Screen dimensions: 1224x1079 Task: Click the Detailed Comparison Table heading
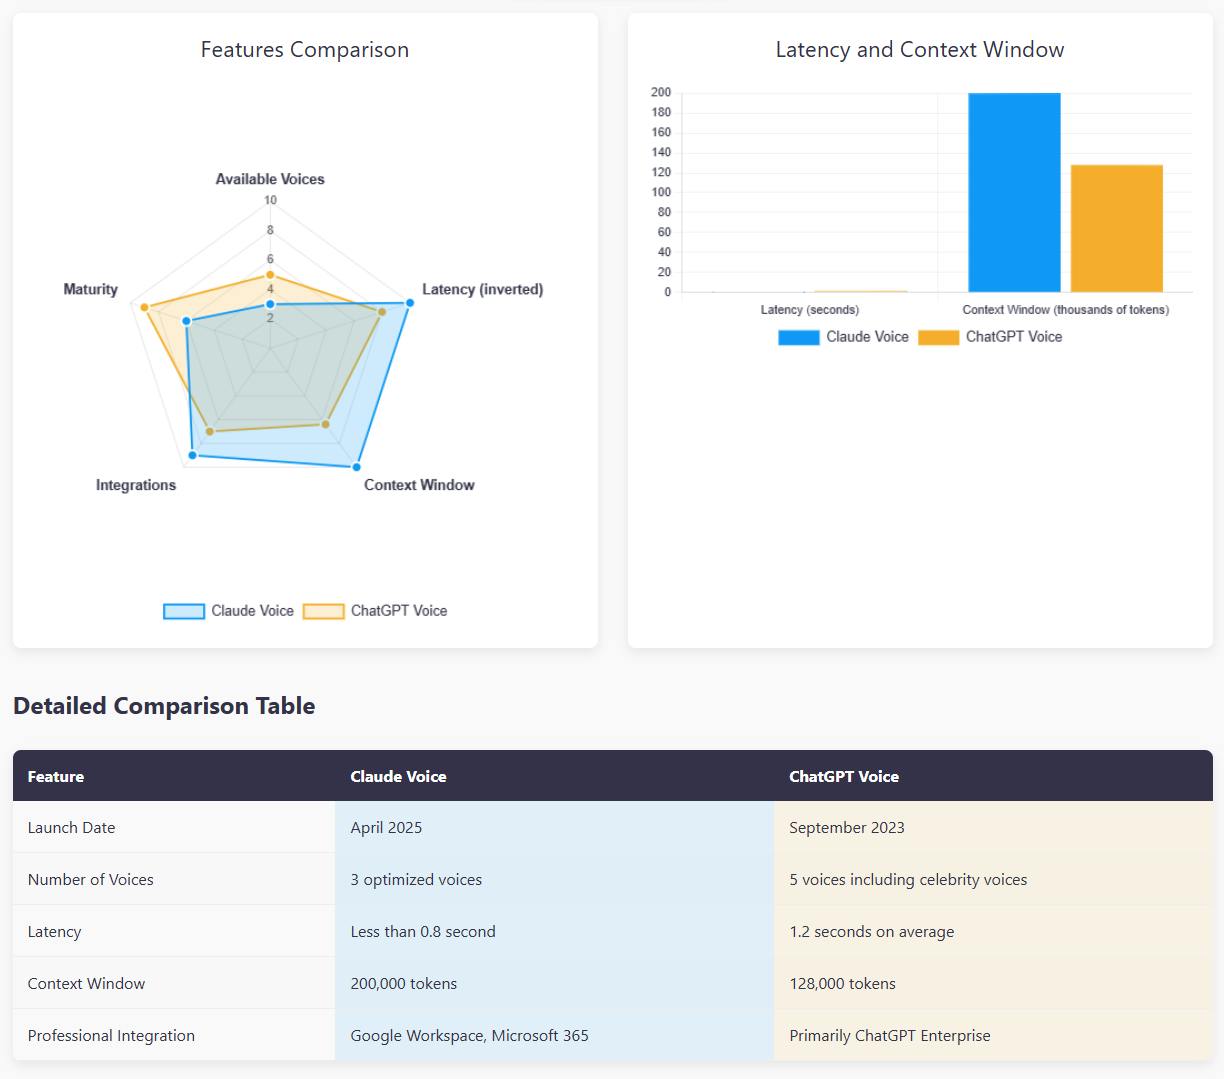164,706
